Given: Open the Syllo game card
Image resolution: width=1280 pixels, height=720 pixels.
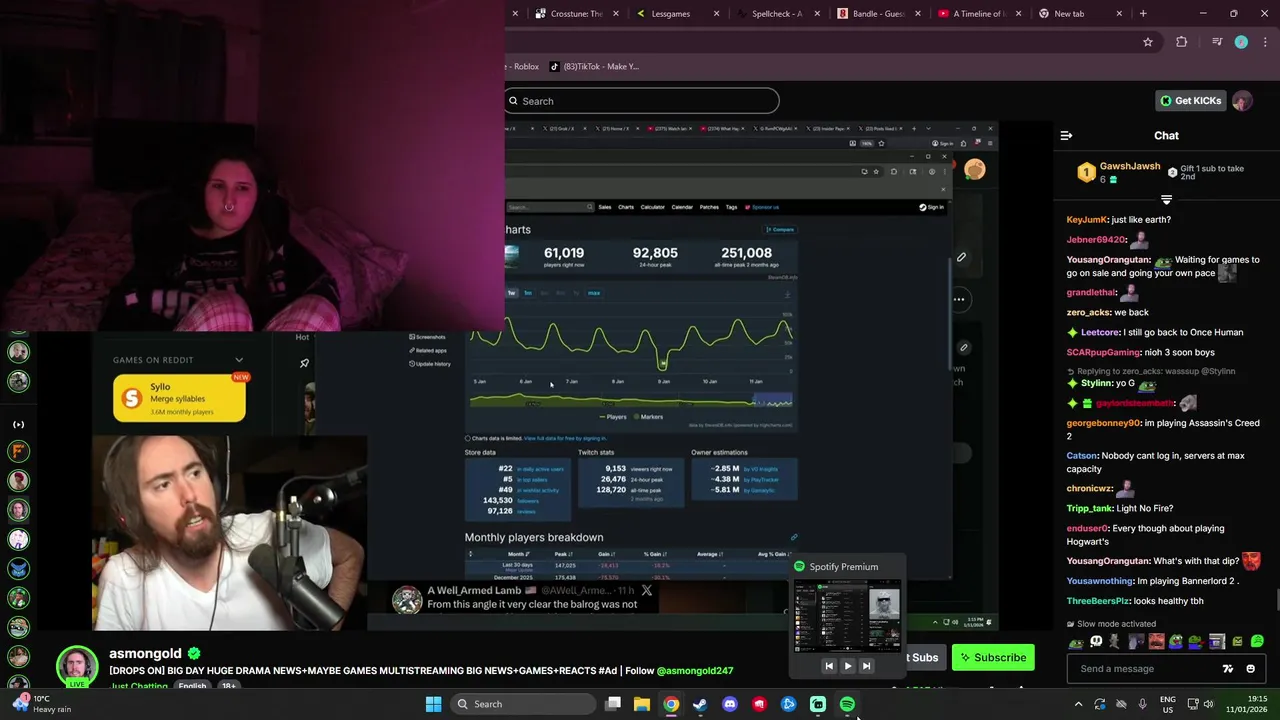Looking at the screenshot, I should (179, 398).
